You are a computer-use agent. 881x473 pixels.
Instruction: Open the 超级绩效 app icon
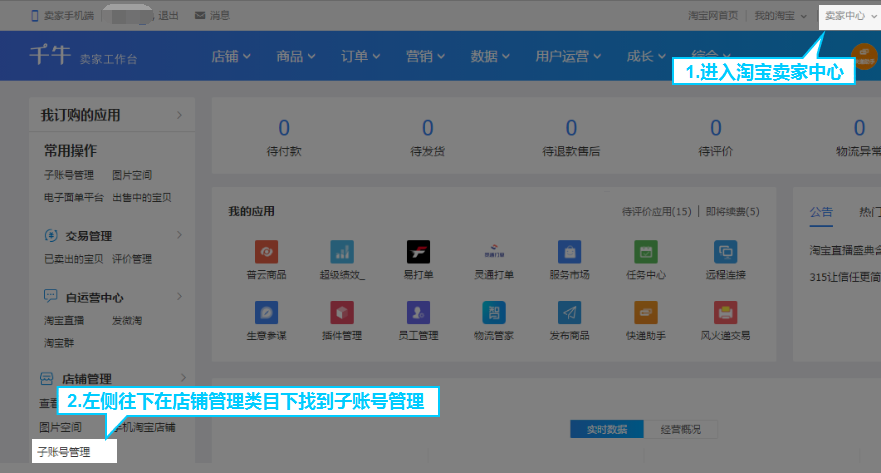pyautogui.click(x=342, y=252)
